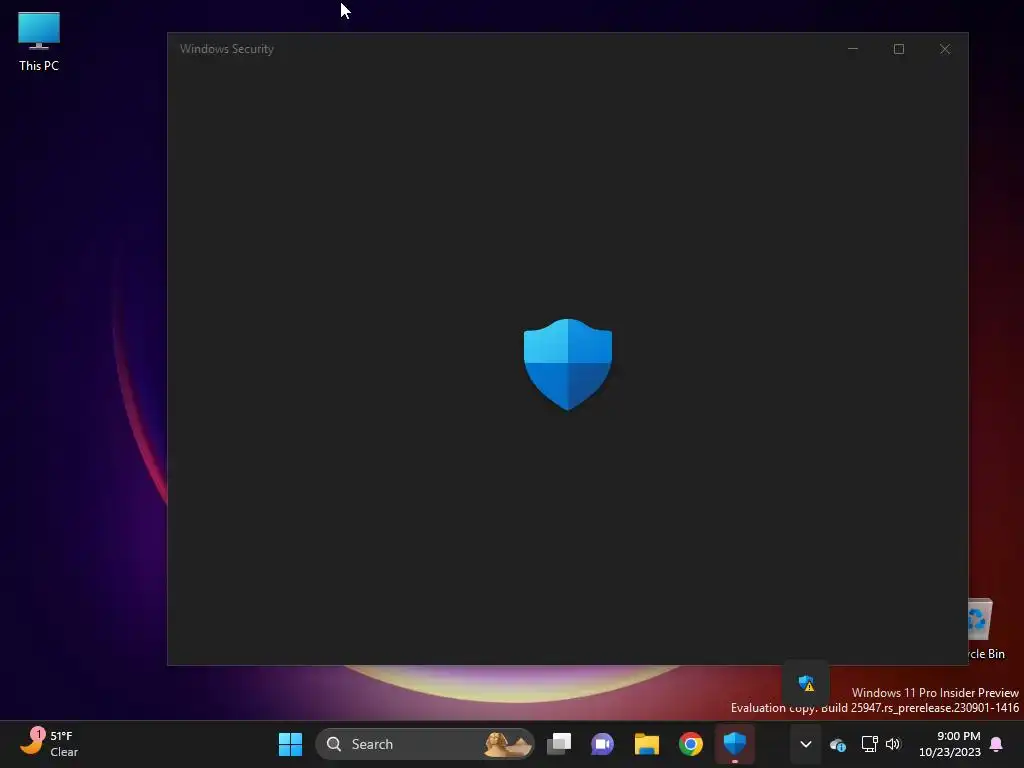Minimize the Windows Security window
The height and width of the screenshot is (768, 1024).
[852, 49]
